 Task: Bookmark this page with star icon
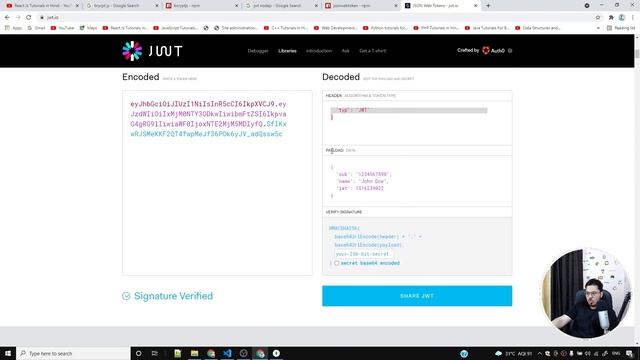(598, 18)
